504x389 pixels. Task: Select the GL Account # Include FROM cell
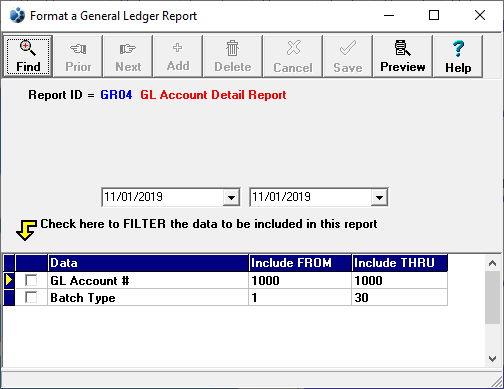tap(300, 280)
